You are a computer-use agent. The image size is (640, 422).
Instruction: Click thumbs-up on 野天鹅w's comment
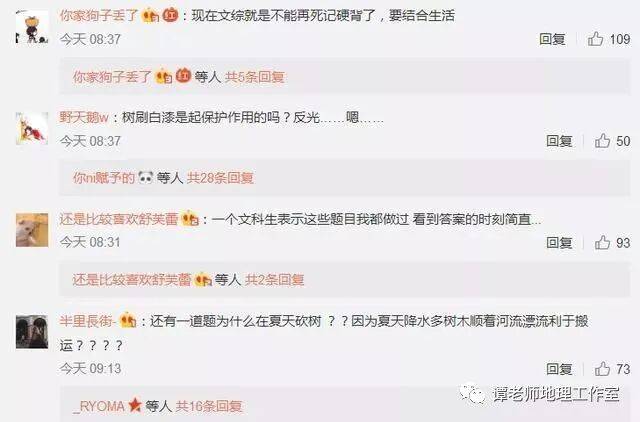click(602, 141)
